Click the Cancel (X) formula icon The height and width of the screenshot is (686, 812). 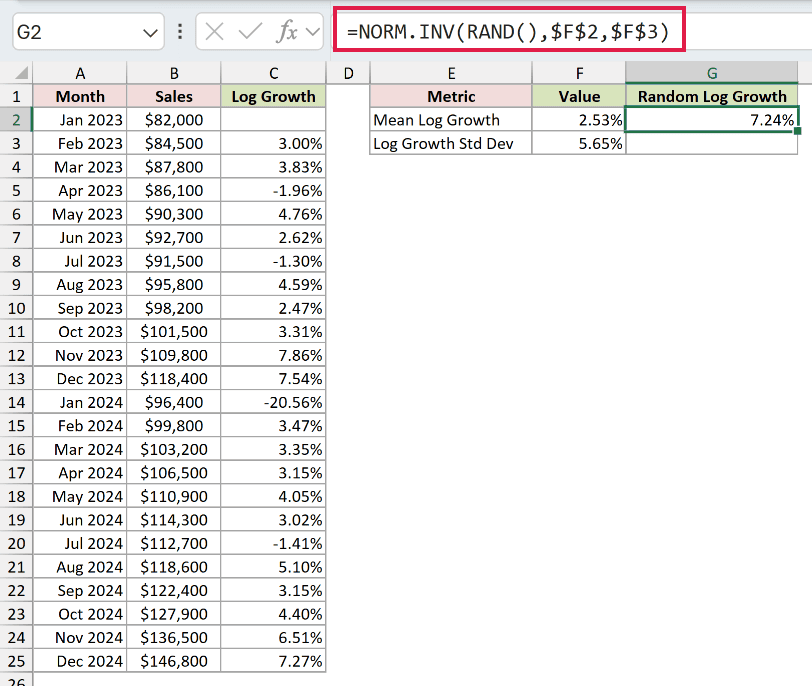pos(214,32)
